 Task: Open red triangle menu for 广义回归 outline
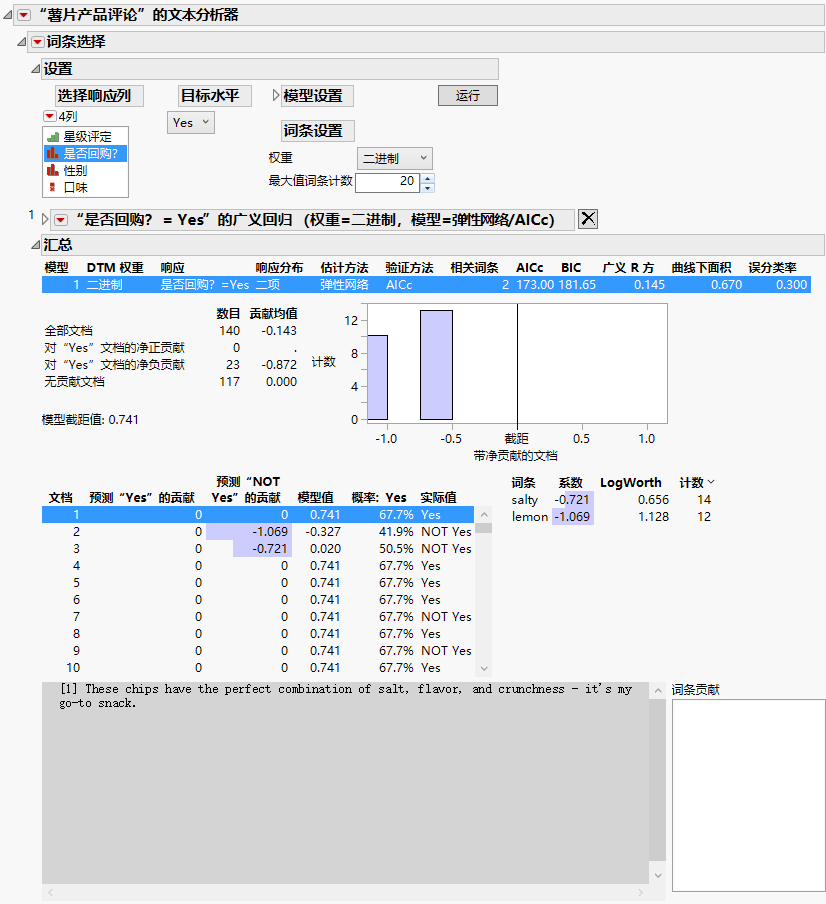[x=61, y=220]
